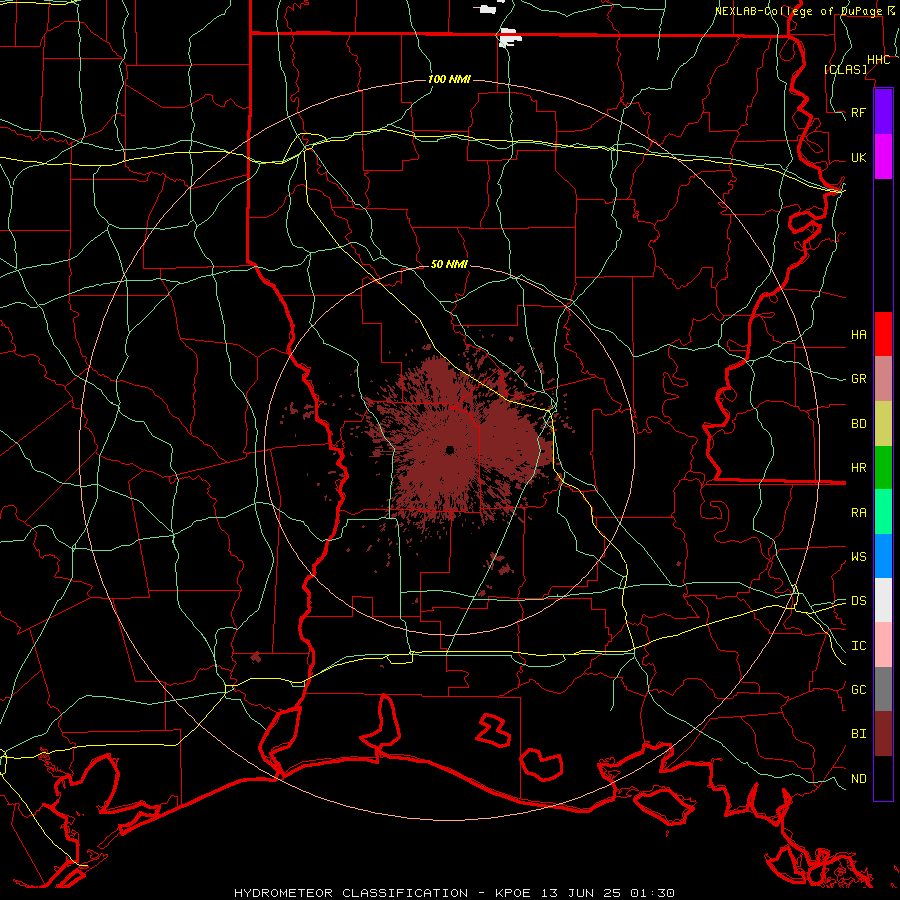Select the gray GC legend color swatch
Image resolution: width=900 pixels, height=900 pixels.
coord(883,689)
